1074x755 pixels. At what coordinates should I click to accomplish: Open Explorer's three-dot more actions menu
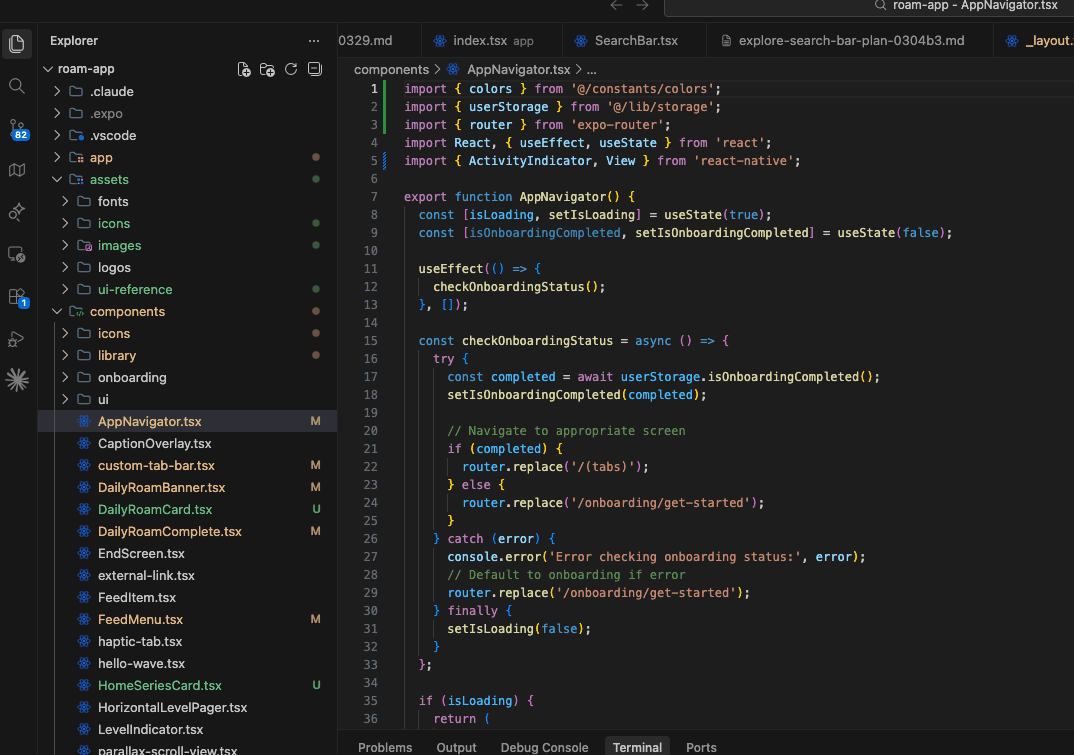tap(315, 41)
